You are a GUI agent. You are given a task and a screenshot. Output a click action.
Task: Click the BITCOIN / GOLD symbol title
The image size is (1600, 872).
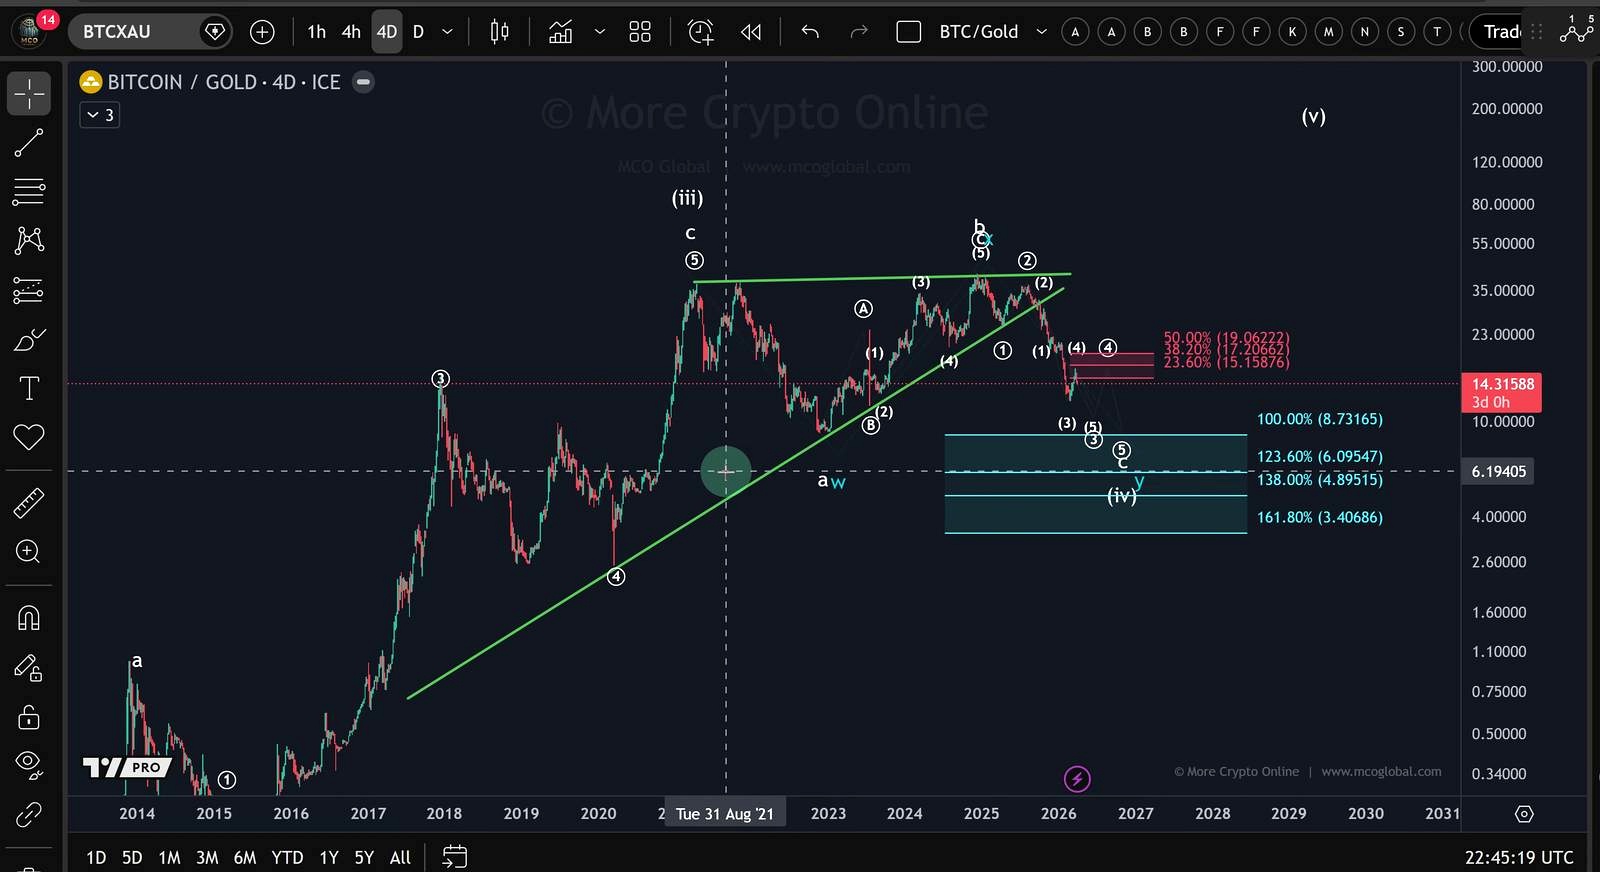(x=223, y=82)
